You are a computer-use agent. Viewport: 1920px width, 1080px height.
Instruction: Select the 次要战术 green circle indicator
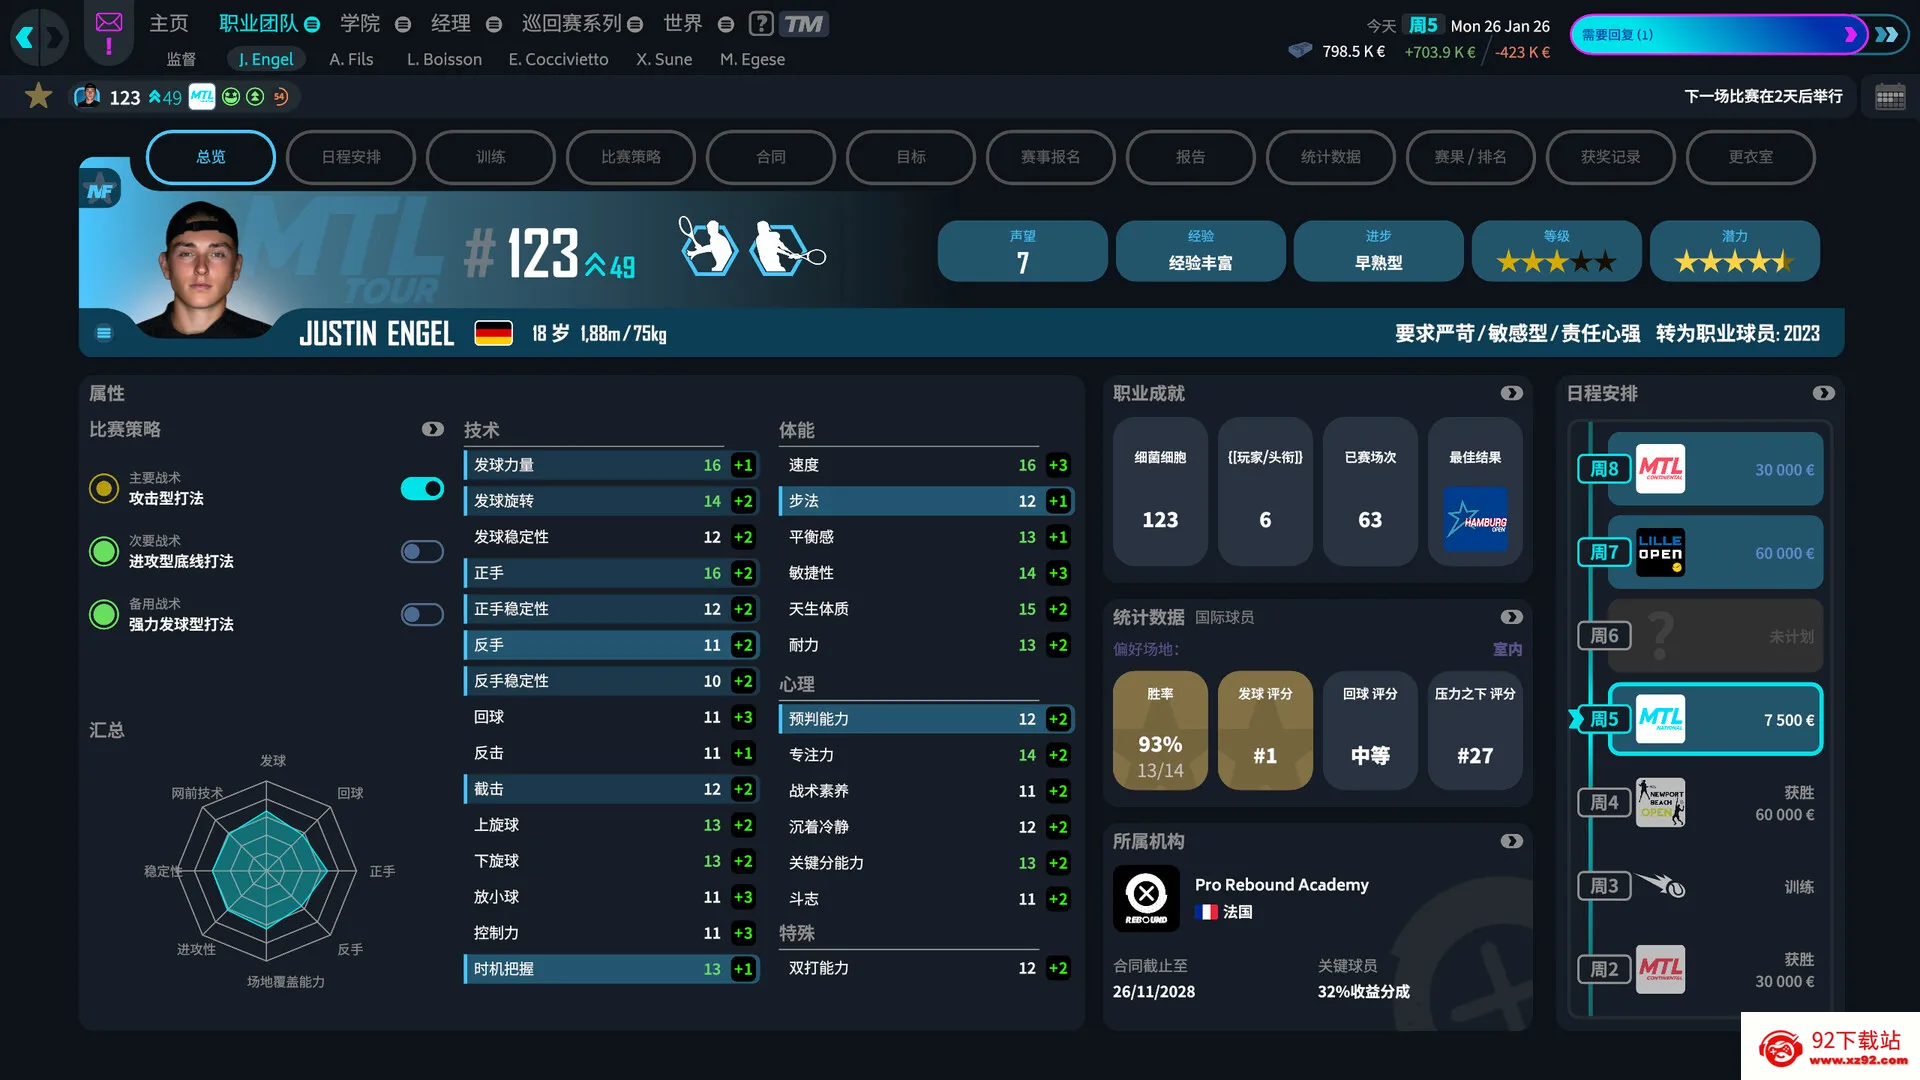(x=103, y=551)
